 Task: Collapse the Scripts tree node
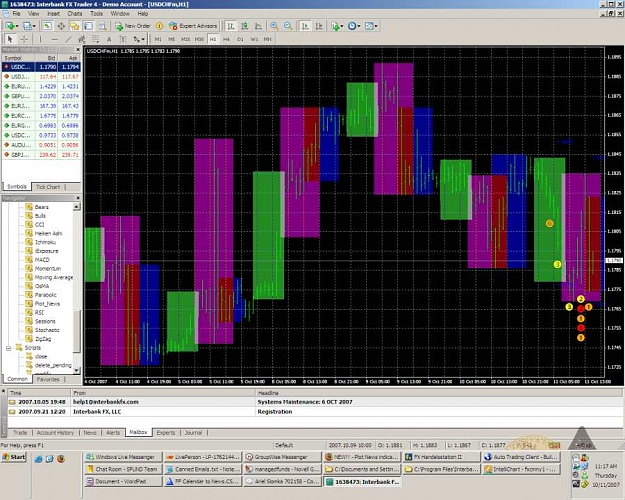8,348
